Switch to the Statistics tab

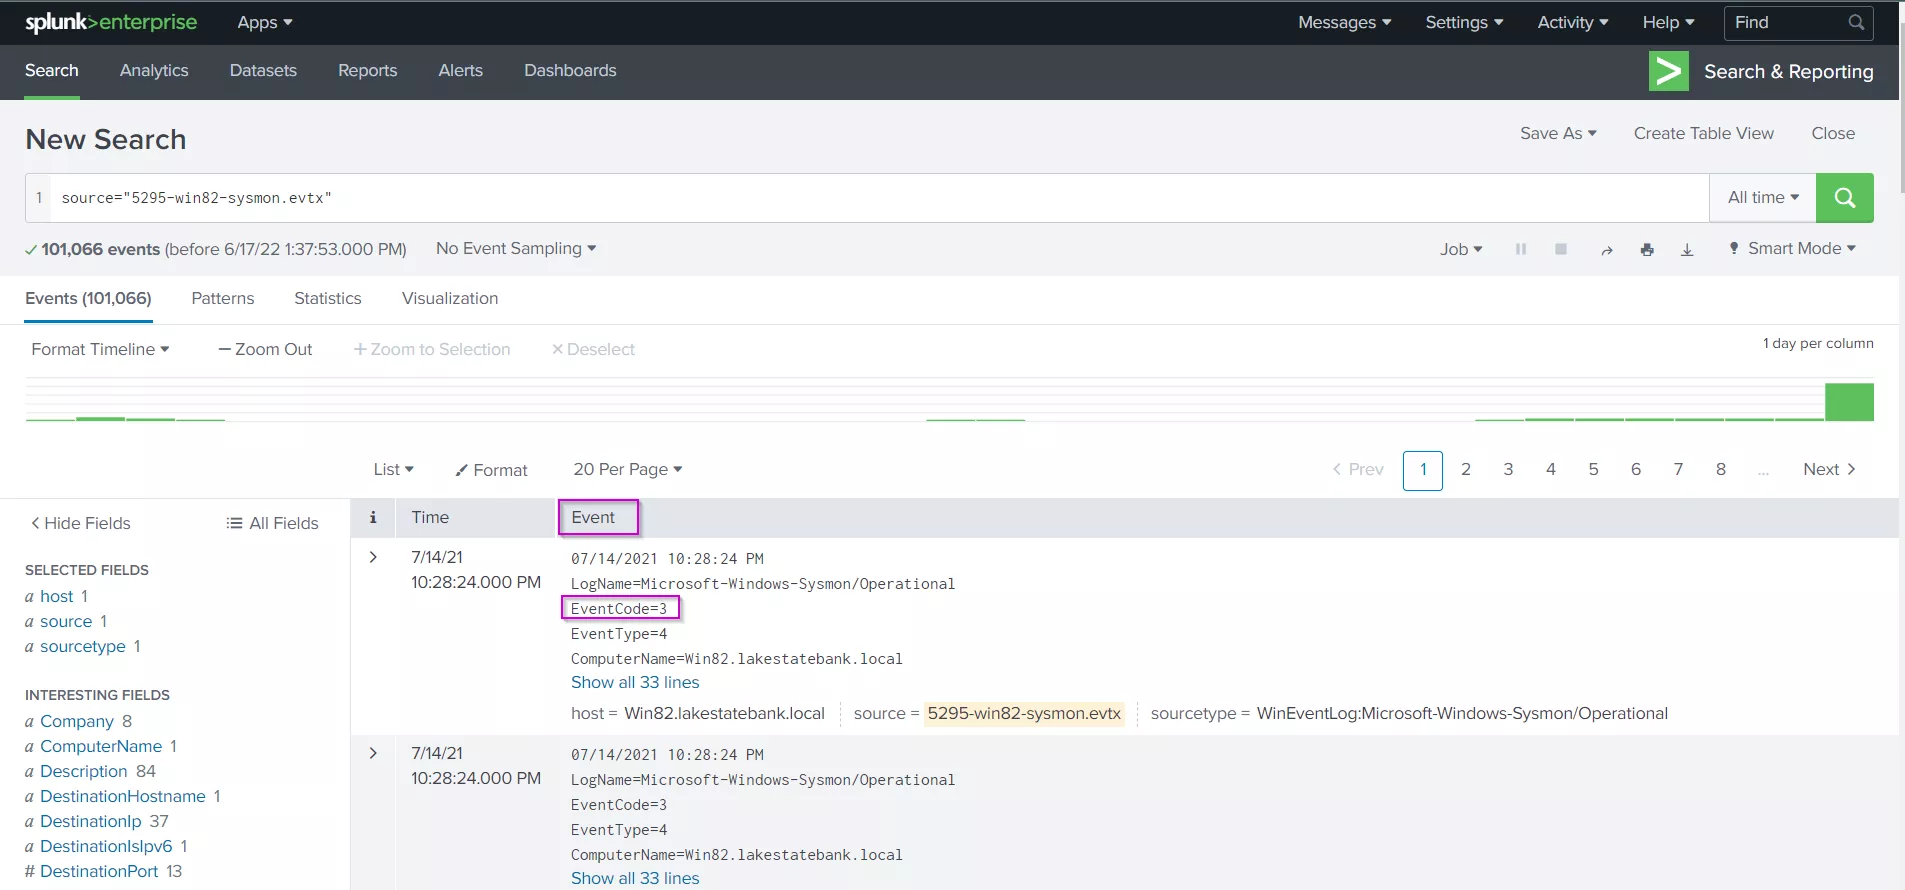pyautogui.click(x=327, y=298)
